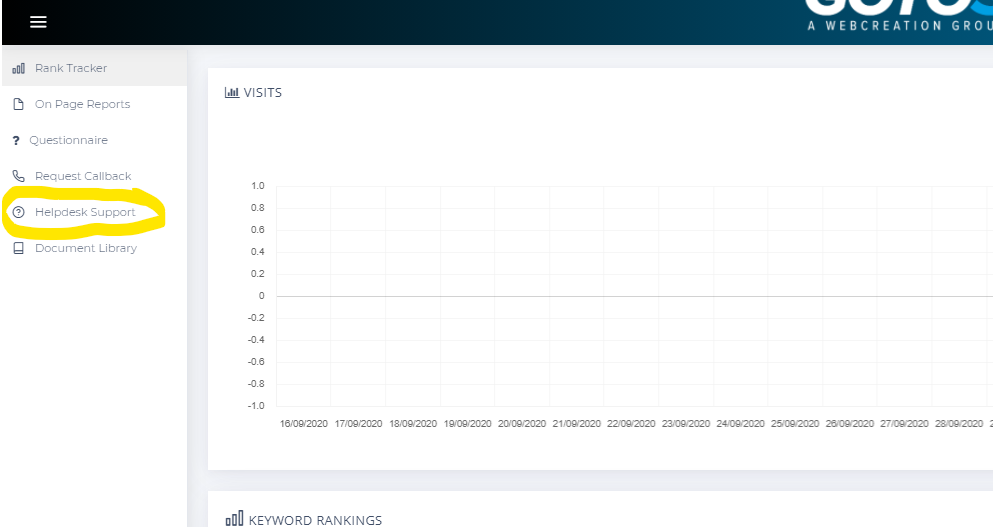Click the -0.2 y-axis value

pos(256,317)
